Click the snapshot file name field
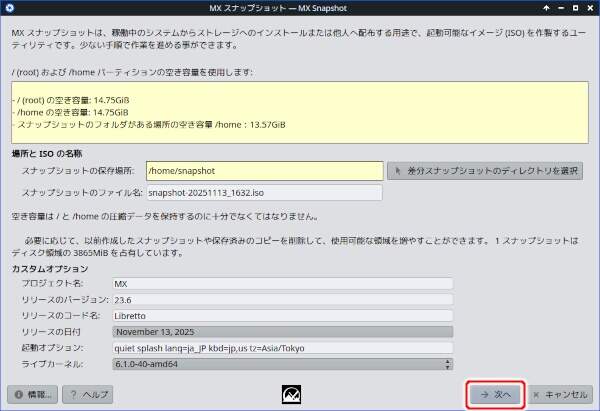Screen dimensions: 600x411 pyautogui.click(x=264, y=192)
